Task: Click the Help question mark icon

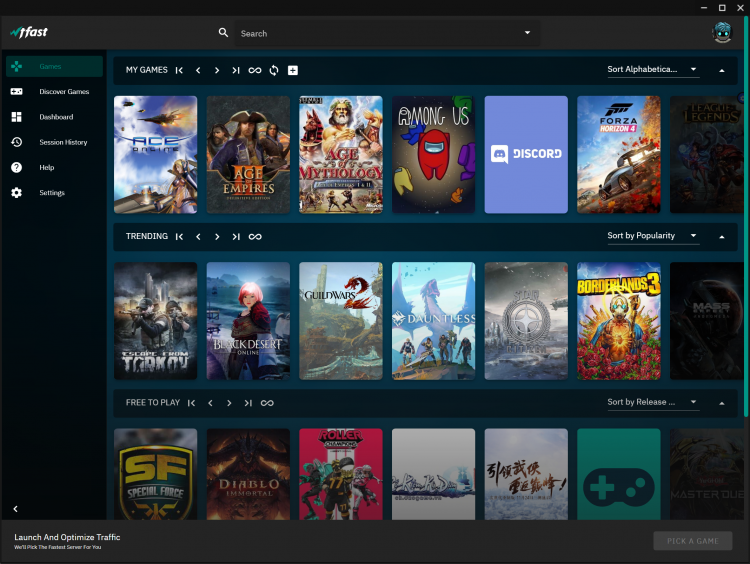Action: tap(17, 167)
